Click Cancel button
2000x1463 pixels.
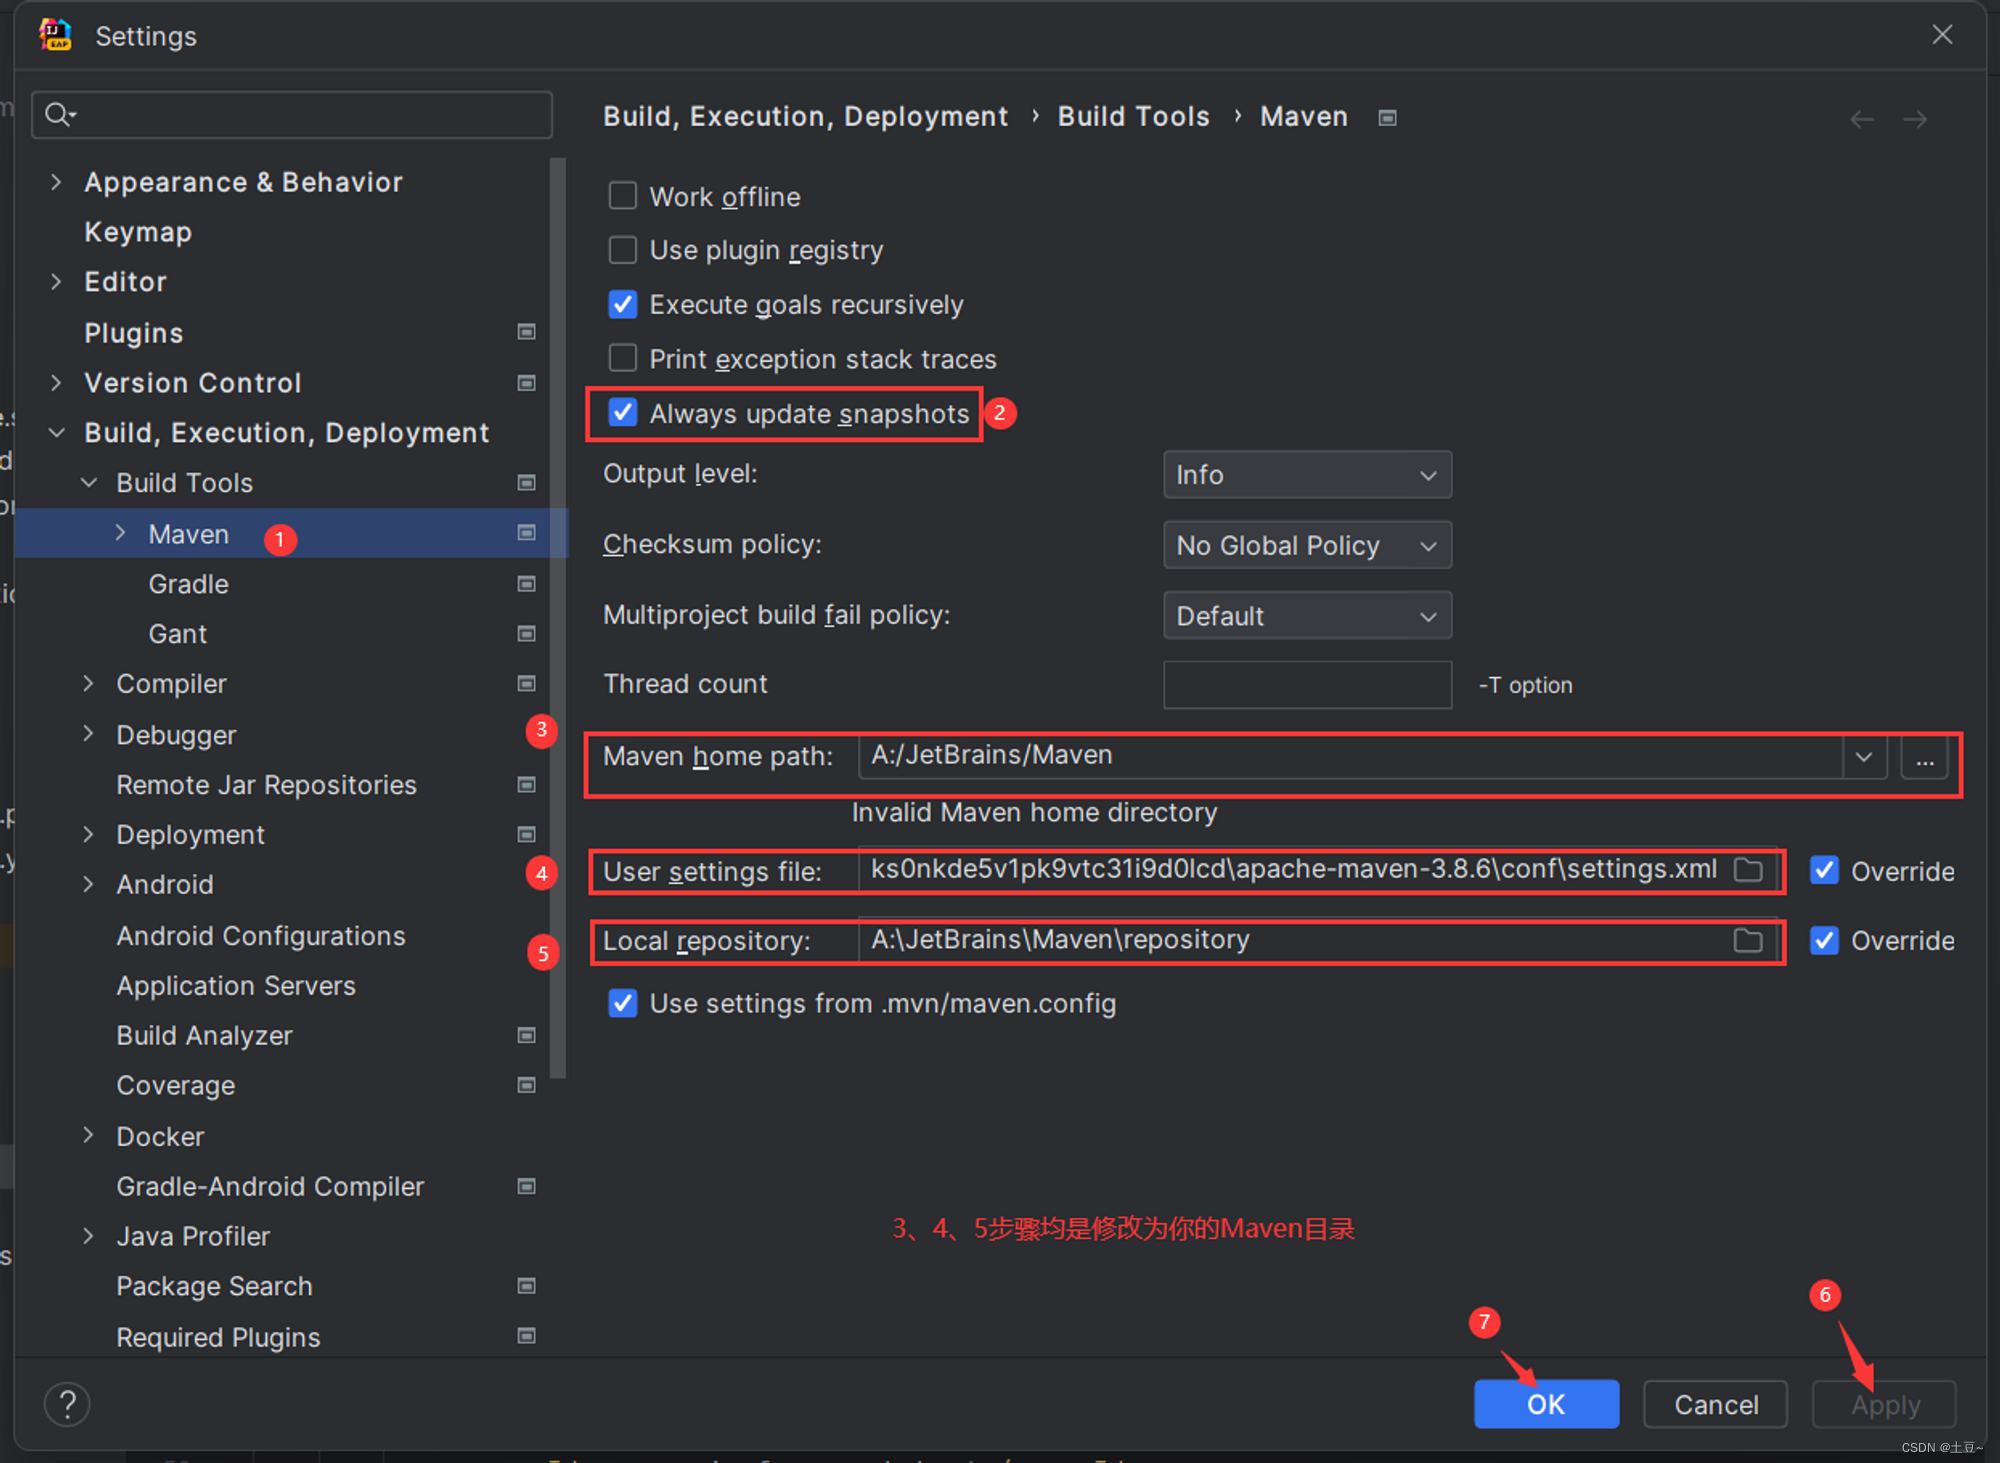(x=1716, y=1404)
